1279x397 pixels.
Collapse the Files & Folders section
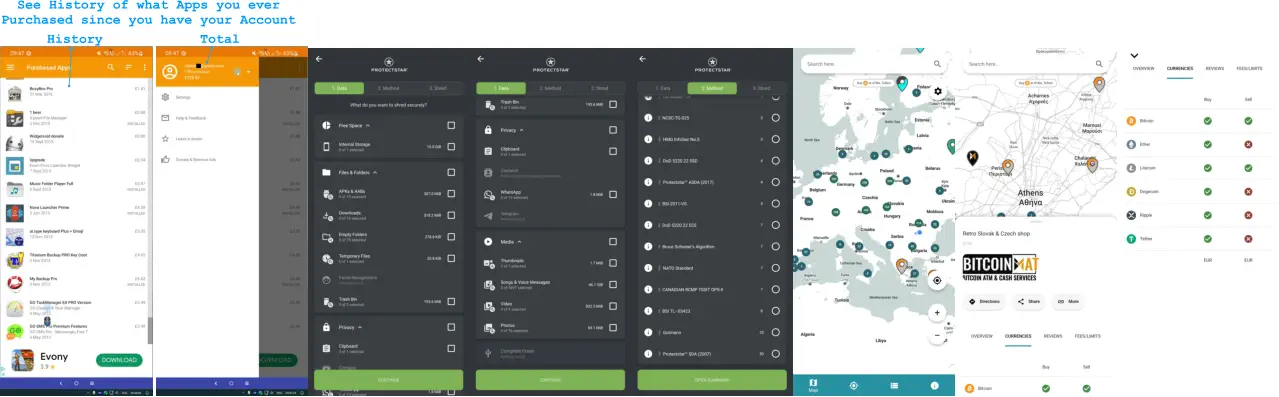pos(376,173)
